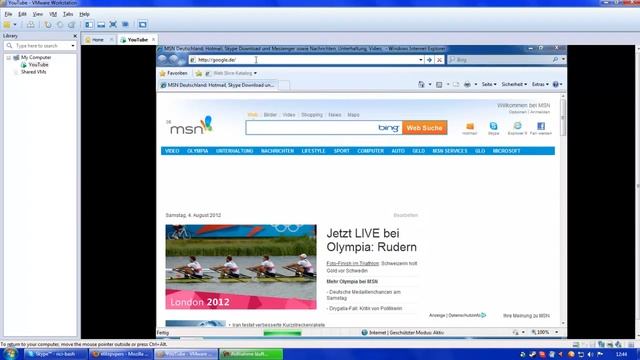Open the VMware Help menu
This screenshot has width=640, height=360.
coord(84,14)
